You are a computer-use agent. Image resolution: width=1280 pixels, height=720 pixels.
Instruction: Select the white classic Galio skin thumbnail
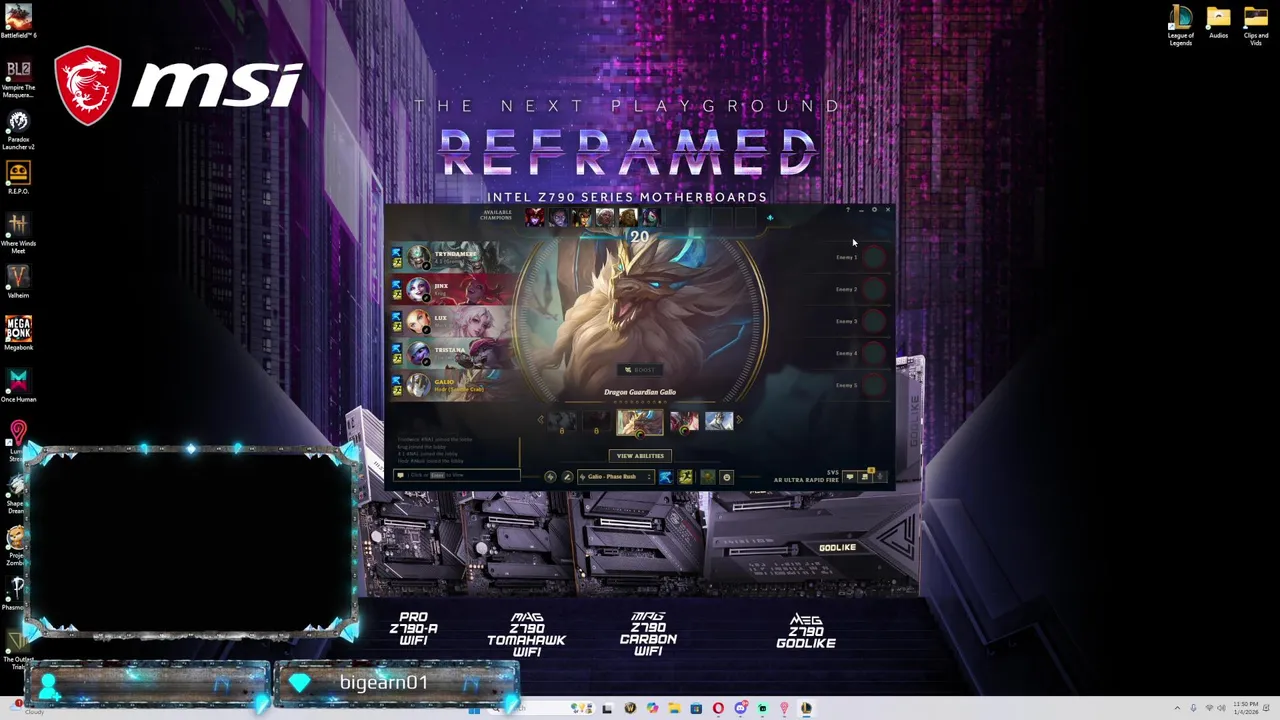point(719,421)
